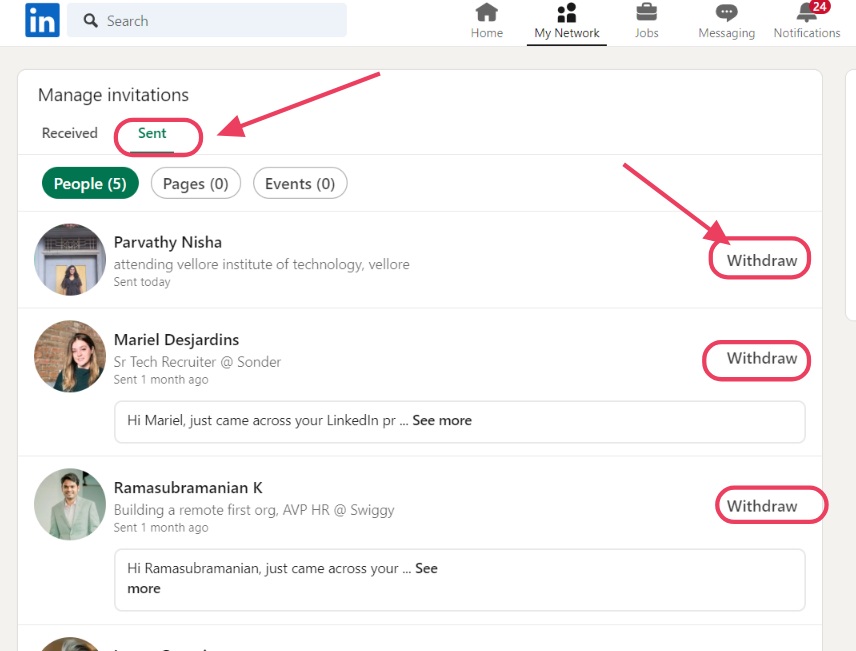
Task: Open the Mariel Desjardins name link
Action: point(176,340)
